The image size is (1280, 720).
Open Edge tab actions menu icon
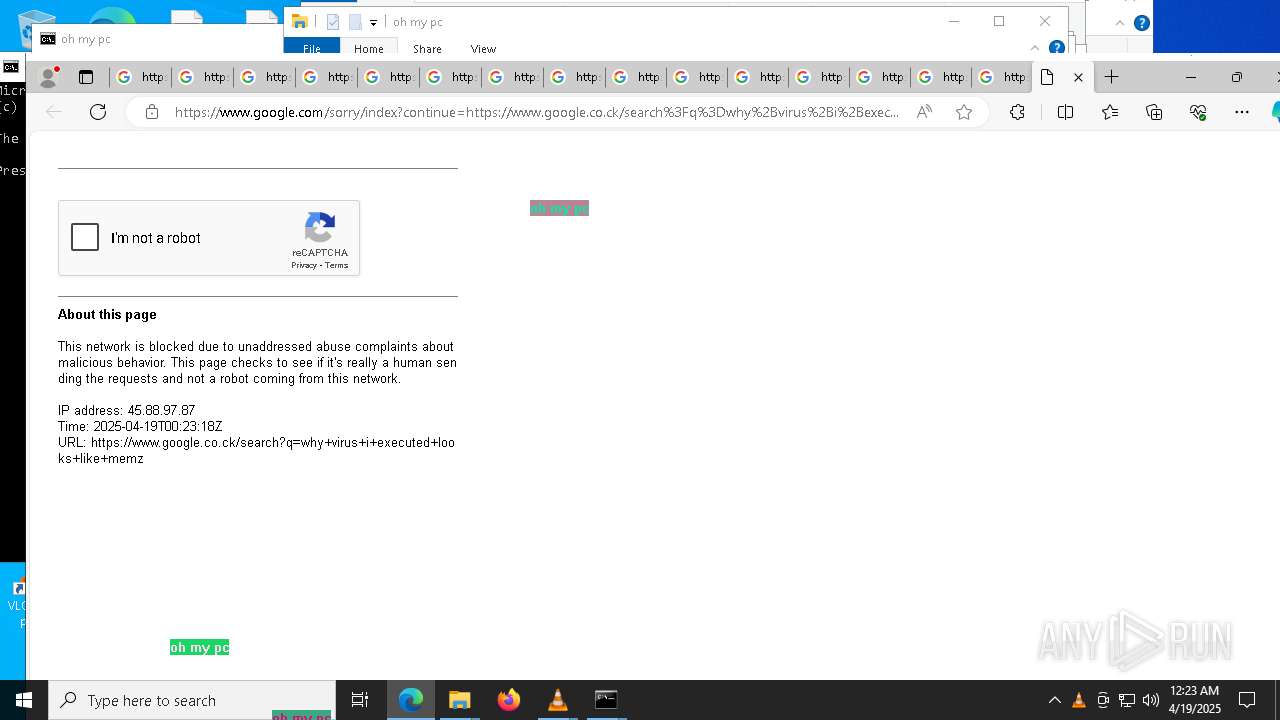[x=86, y=77]
